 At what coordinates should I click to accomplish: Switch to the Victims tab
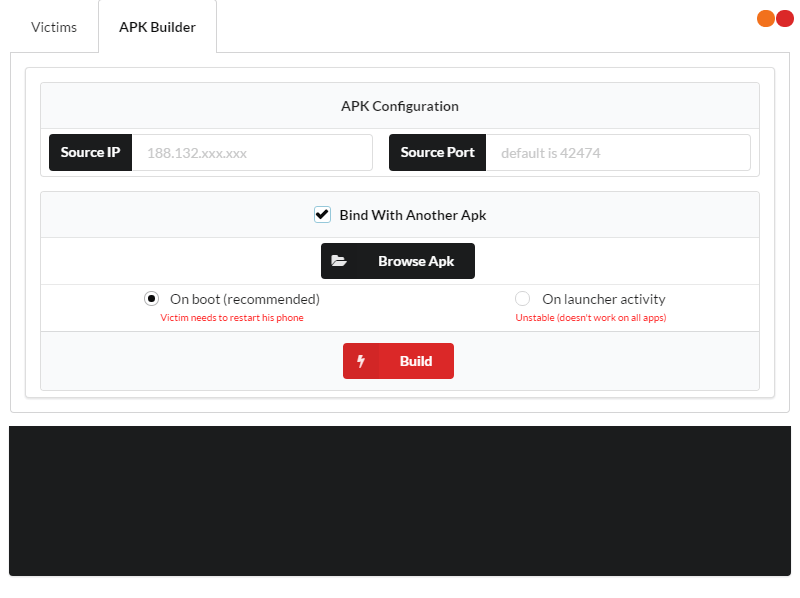click(54, 27)
